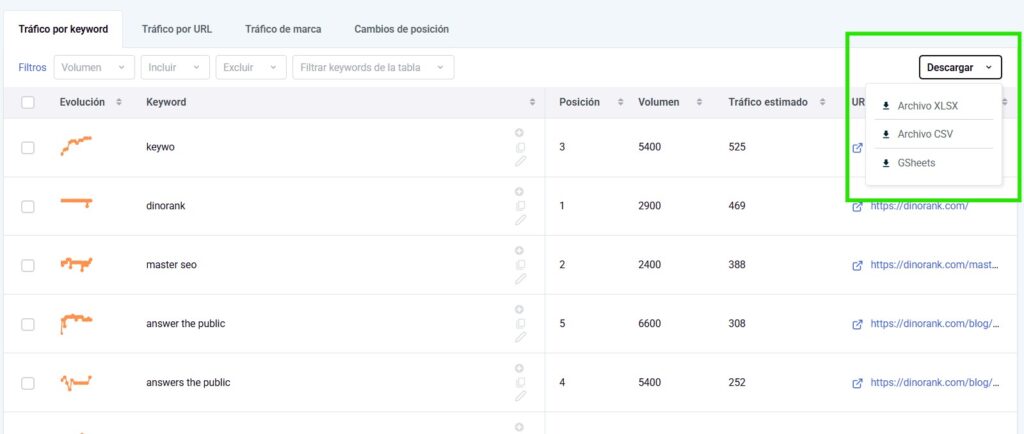
Task: Click the answer the public evolution sparkline
Action: coord(76,323)
